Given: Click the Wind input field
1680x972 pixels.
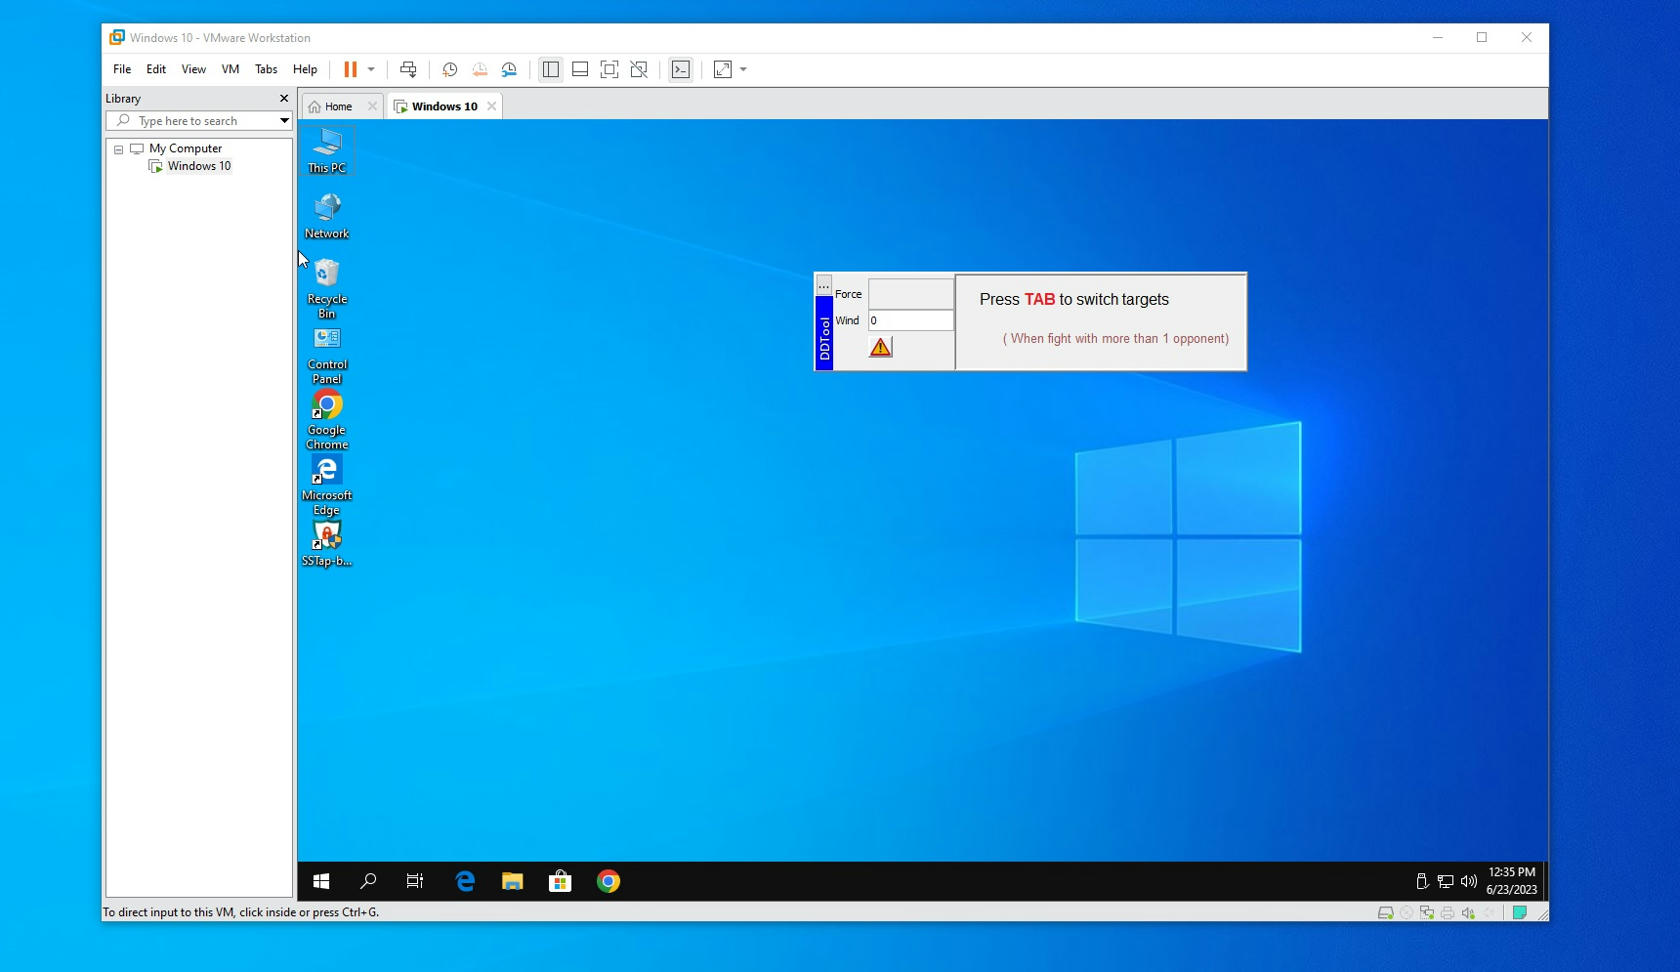Looking at the screenshot, I should pyautogui.click(x=911, y=320).
